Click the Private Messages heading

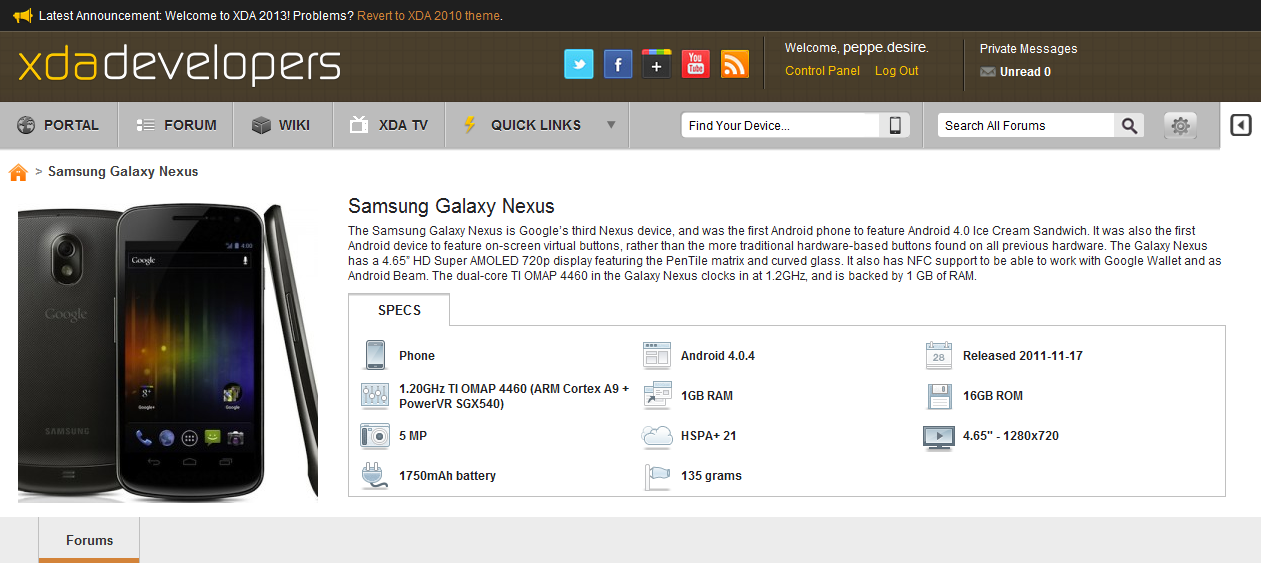click(x=1028, y=49)
